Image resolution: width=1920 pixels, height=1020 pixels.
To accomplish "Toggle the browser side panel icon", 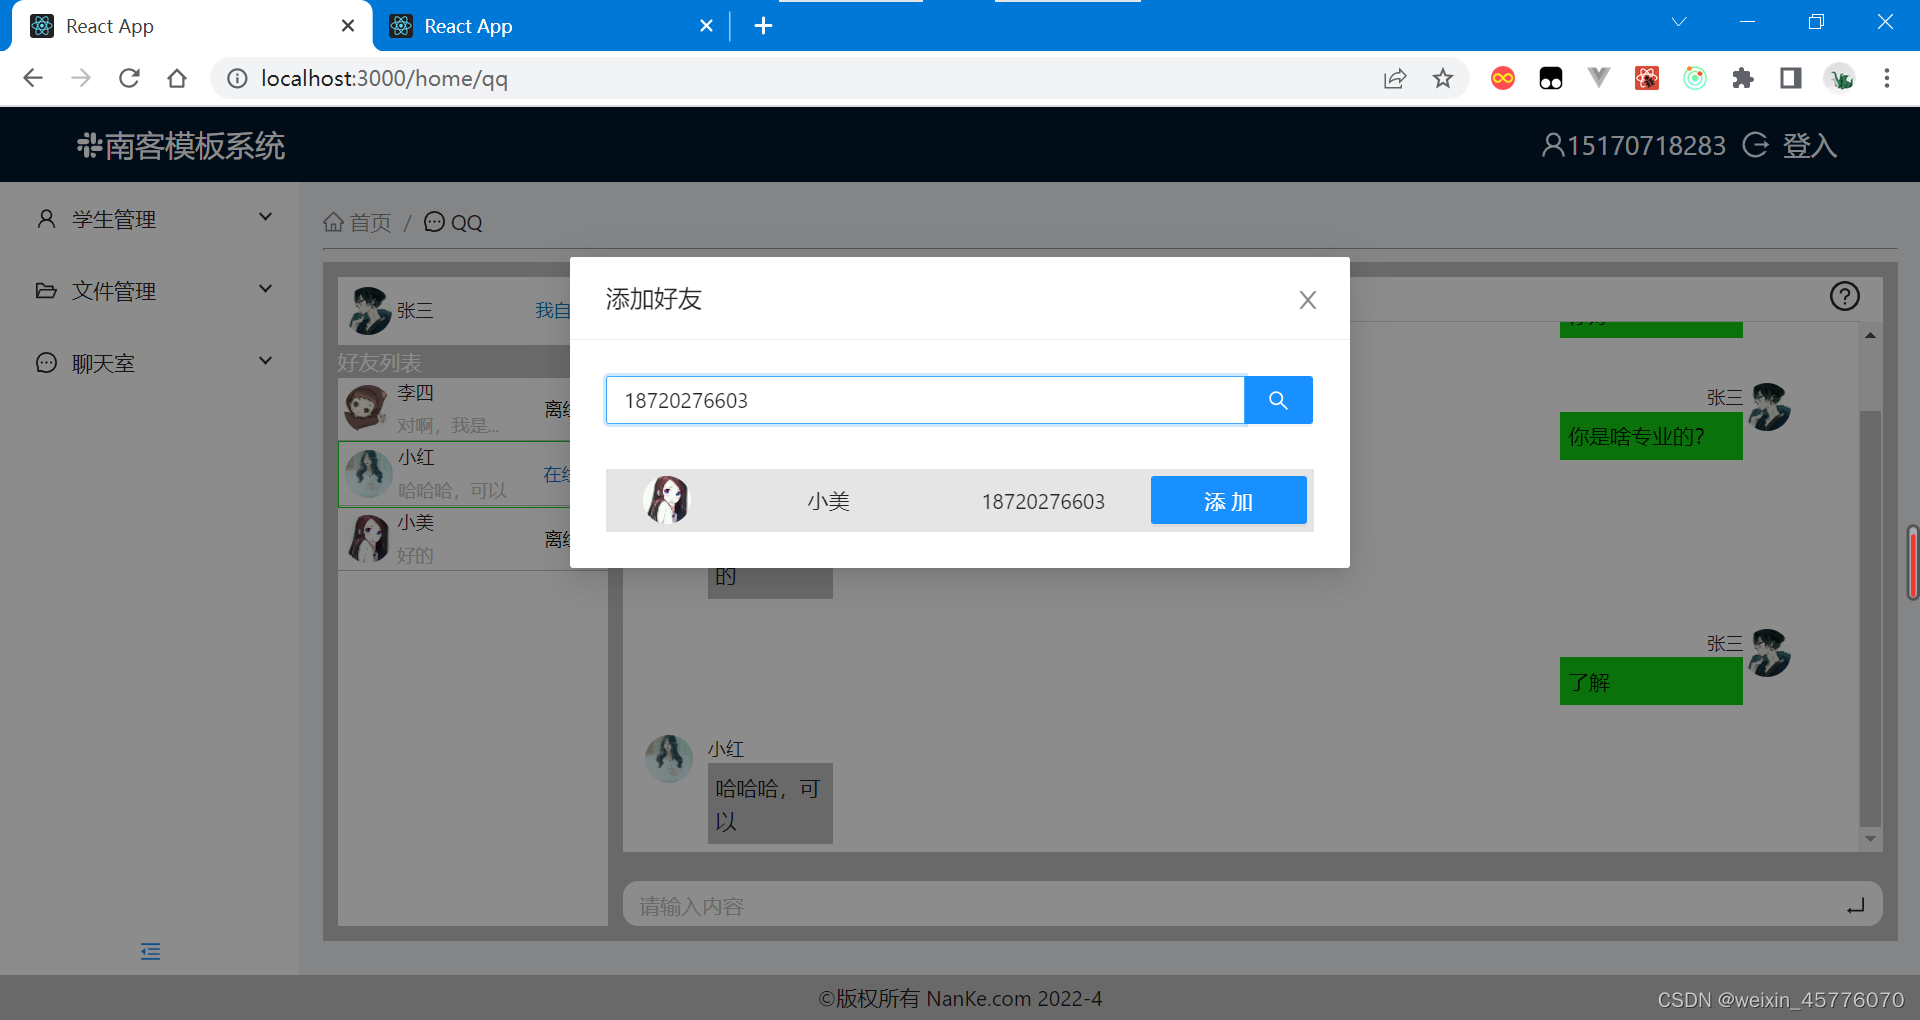I will click(x=1791, y=78).
